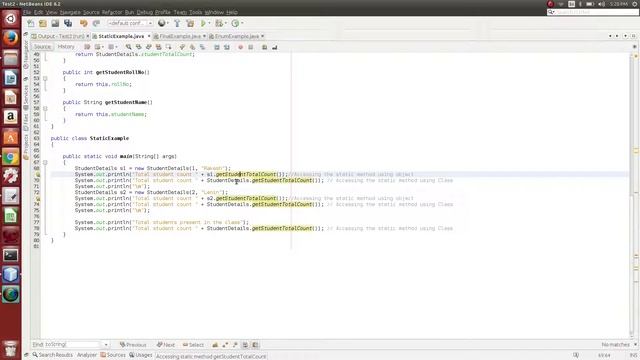640x360 pixels.
Task: Click the red Start Macro Recording icon
Action: 240,47
